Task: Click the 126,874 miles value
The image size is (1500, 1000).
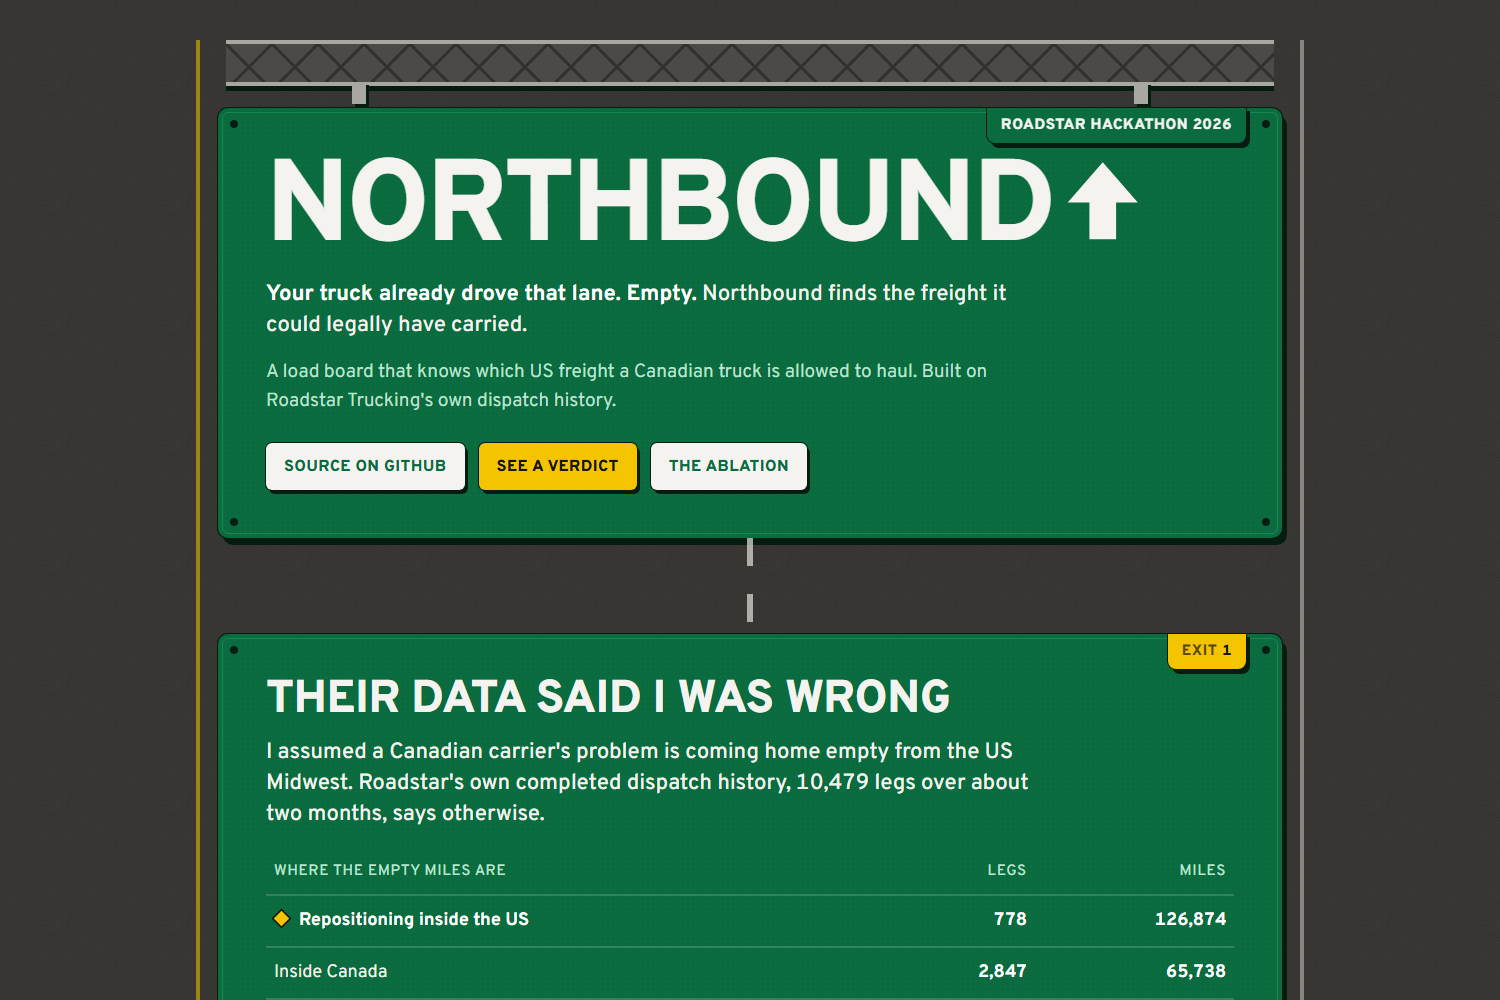Action: coord(1190,919)
